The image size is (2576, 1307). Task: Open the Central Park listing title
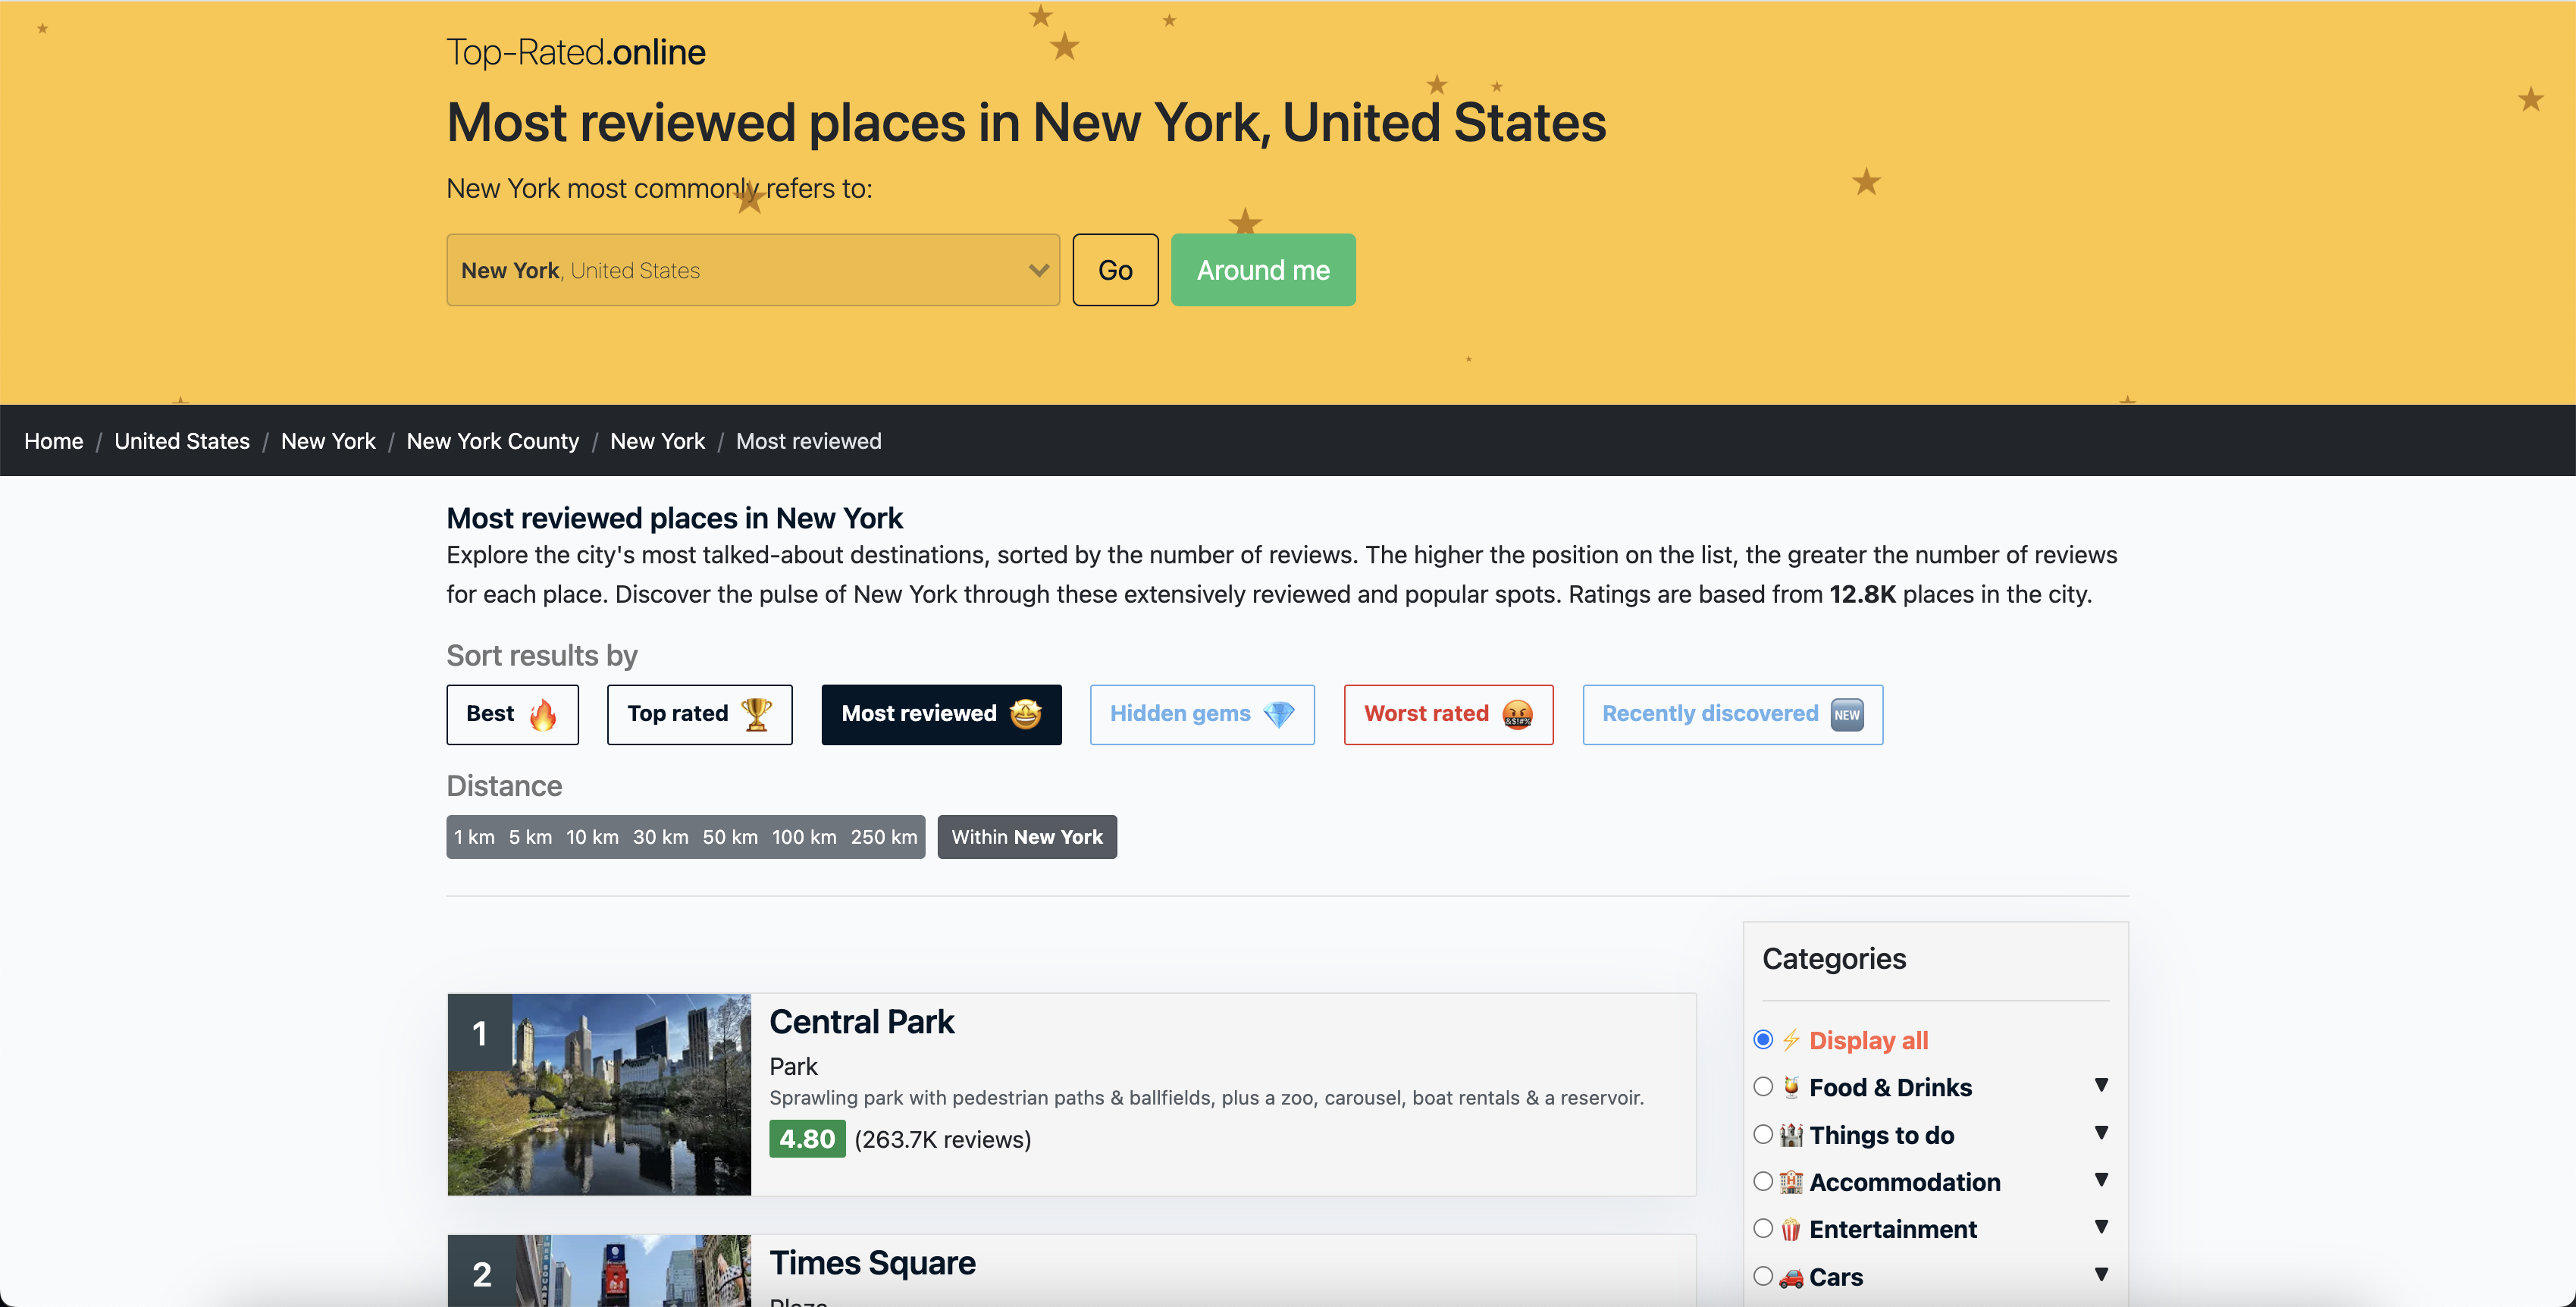coord(861,1022)
